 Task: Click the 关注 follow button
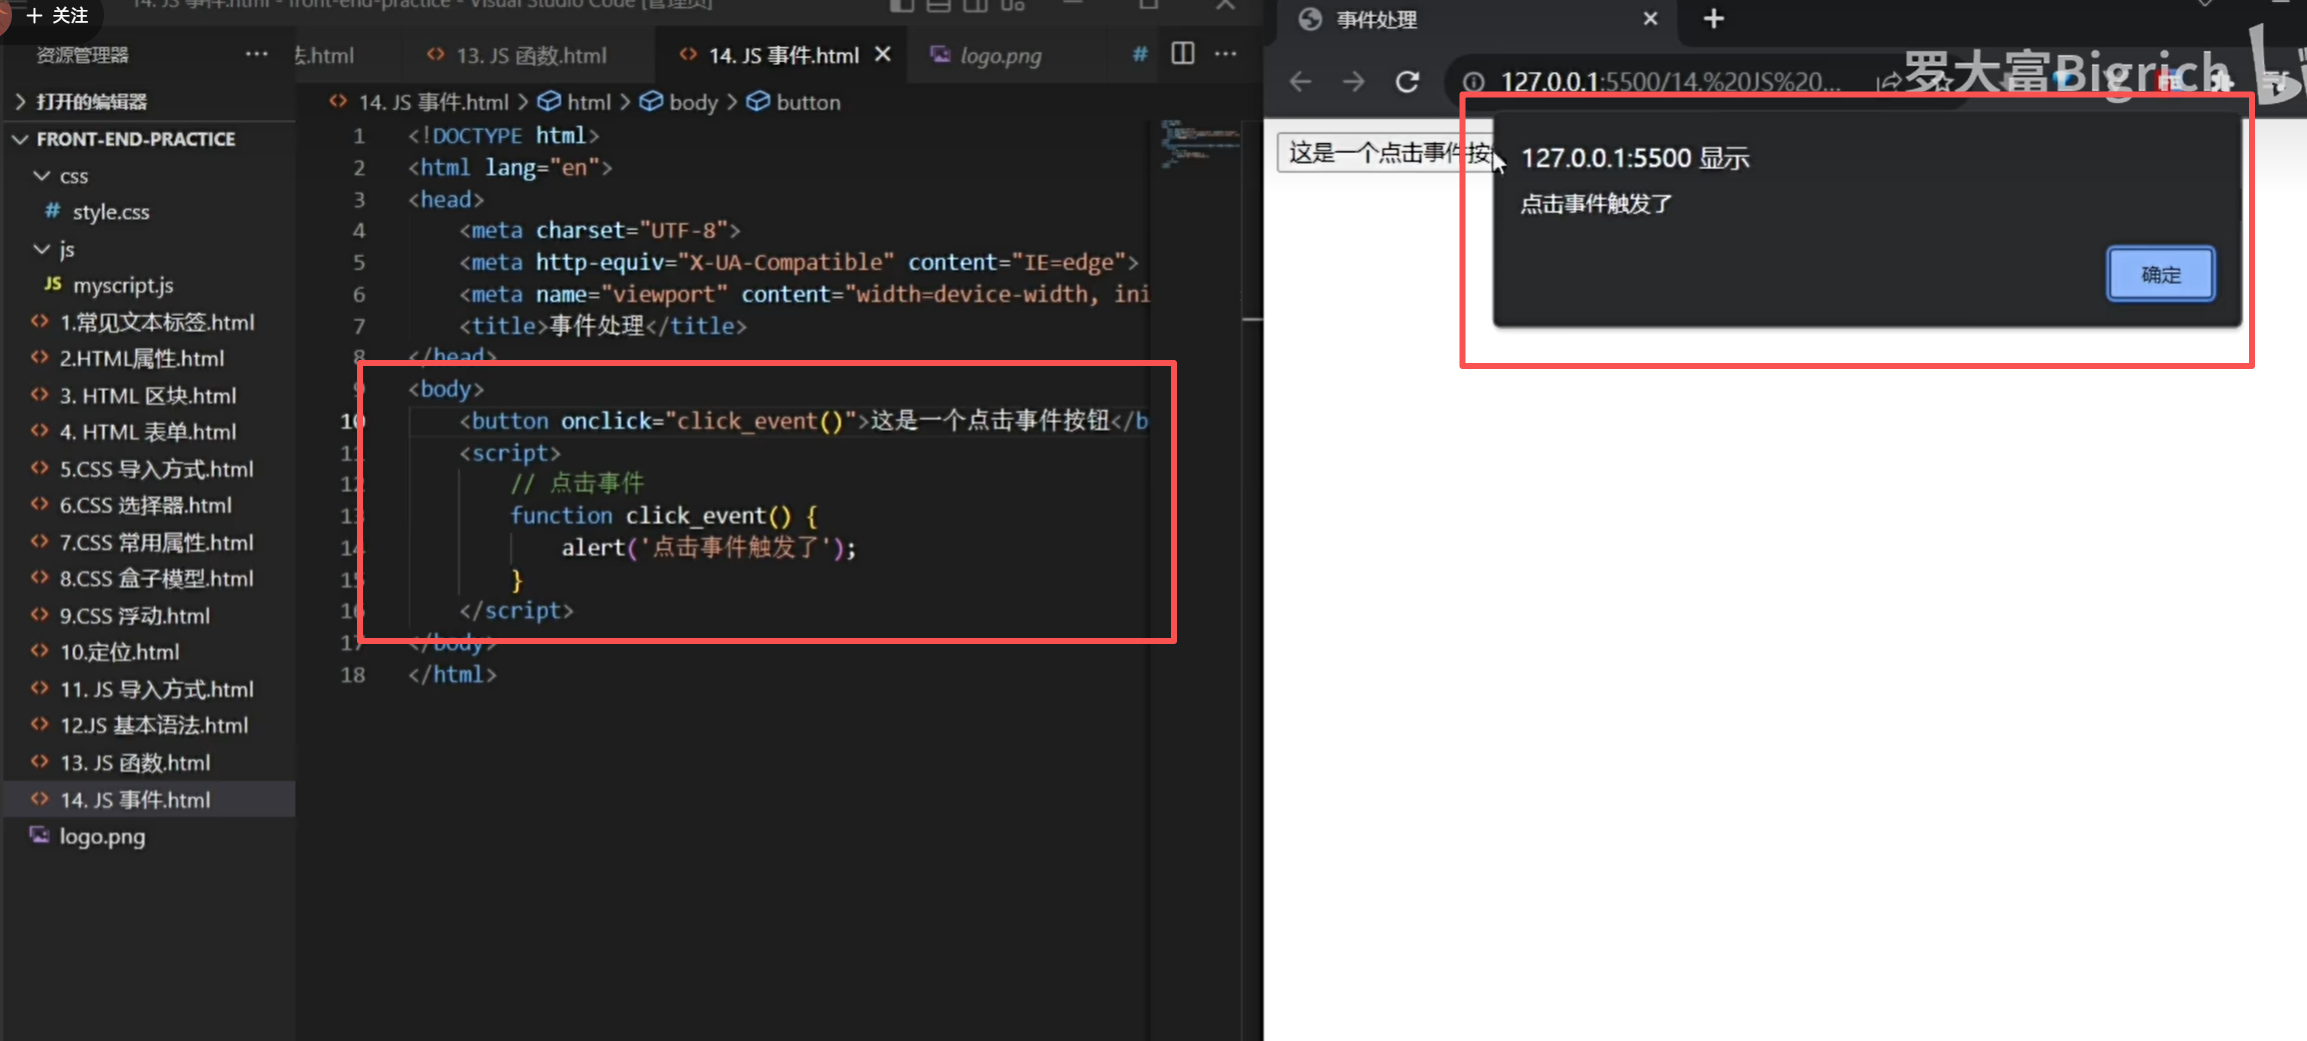[x=58, y=15]
